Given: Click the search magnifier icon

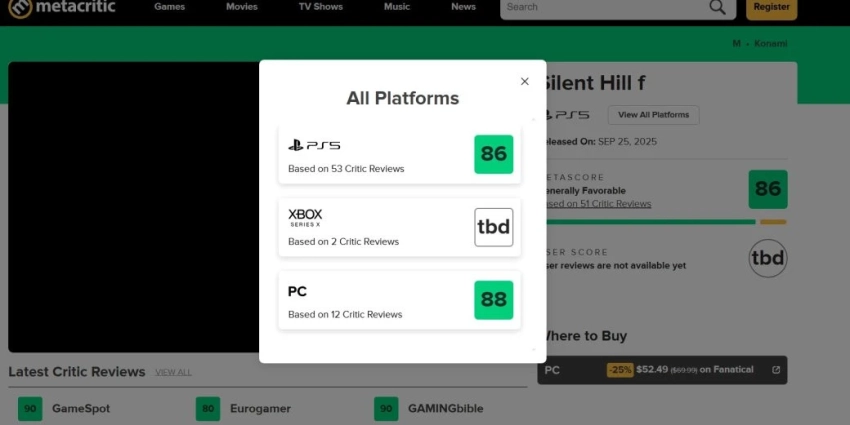Looking at the screenshot, I should [717, 7].
